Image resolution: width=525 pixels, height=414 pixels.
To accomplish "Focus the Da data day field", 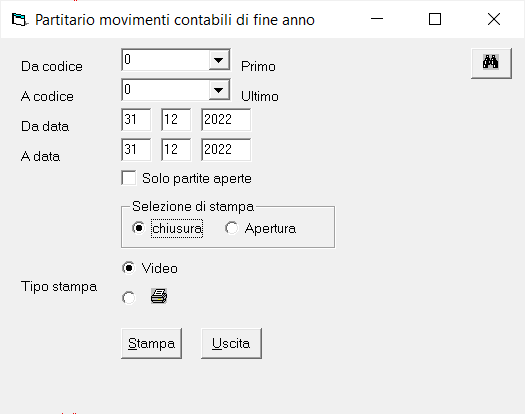I will (x=136, y=120).
